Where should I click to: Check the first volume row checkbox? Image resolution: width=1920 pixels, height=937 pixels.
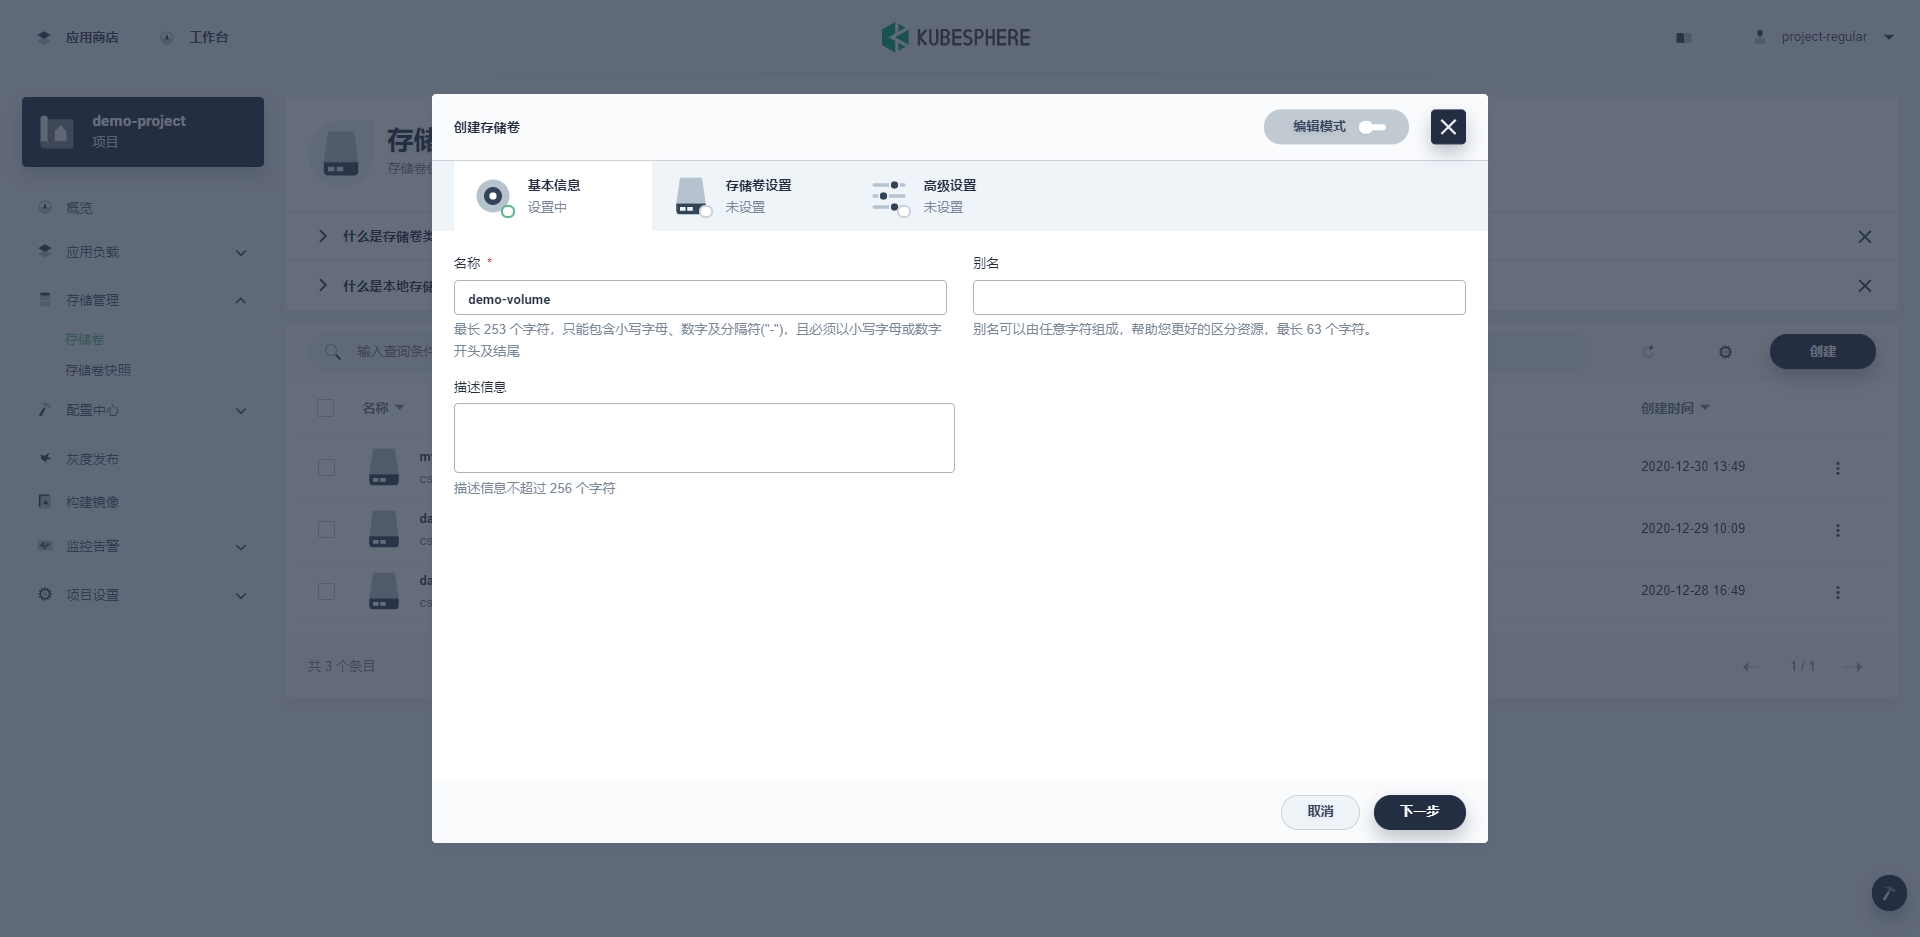326,467
